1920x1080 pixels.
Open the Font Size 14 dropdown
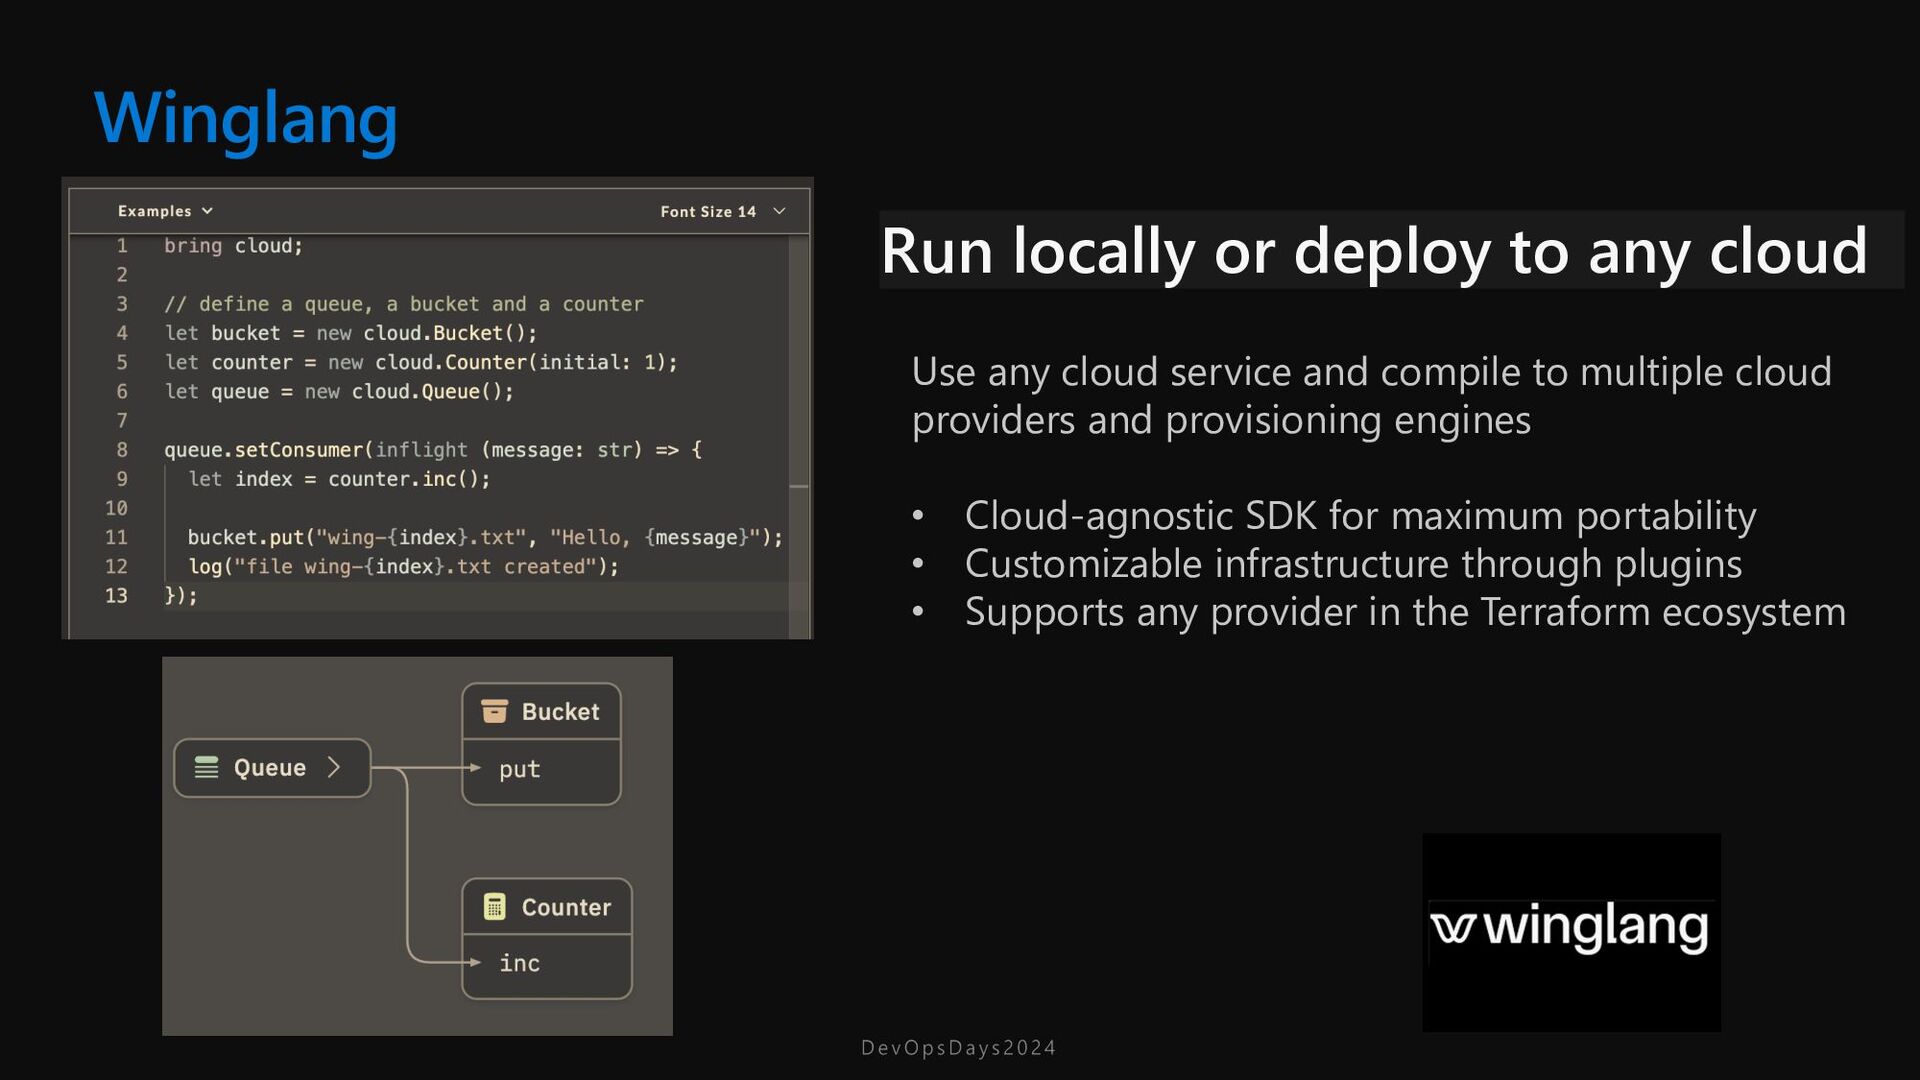(x=723, y=211)
